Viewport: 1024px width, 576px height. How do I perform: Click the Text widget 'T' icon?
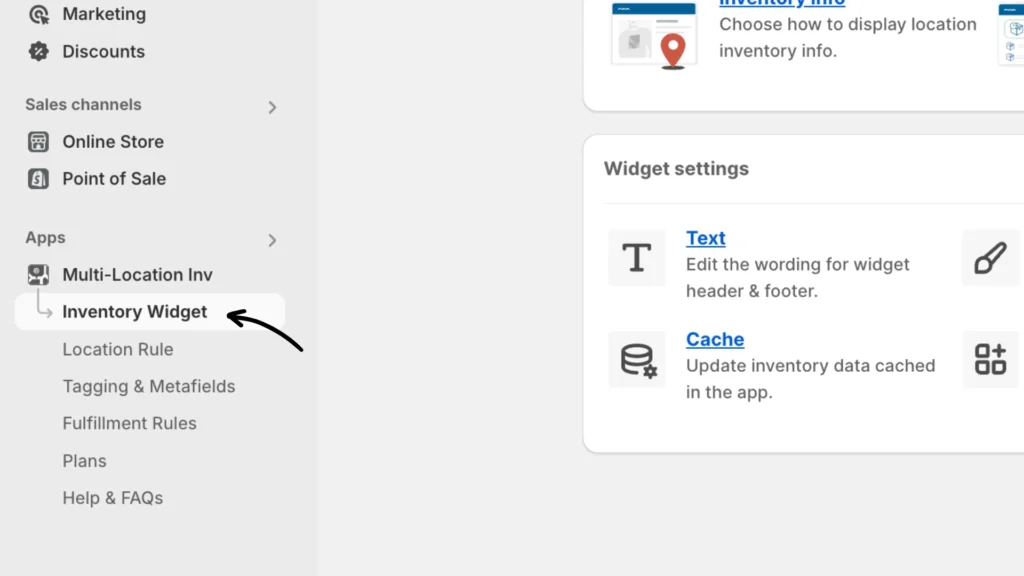pyautogui.click(x=637, y=258)
